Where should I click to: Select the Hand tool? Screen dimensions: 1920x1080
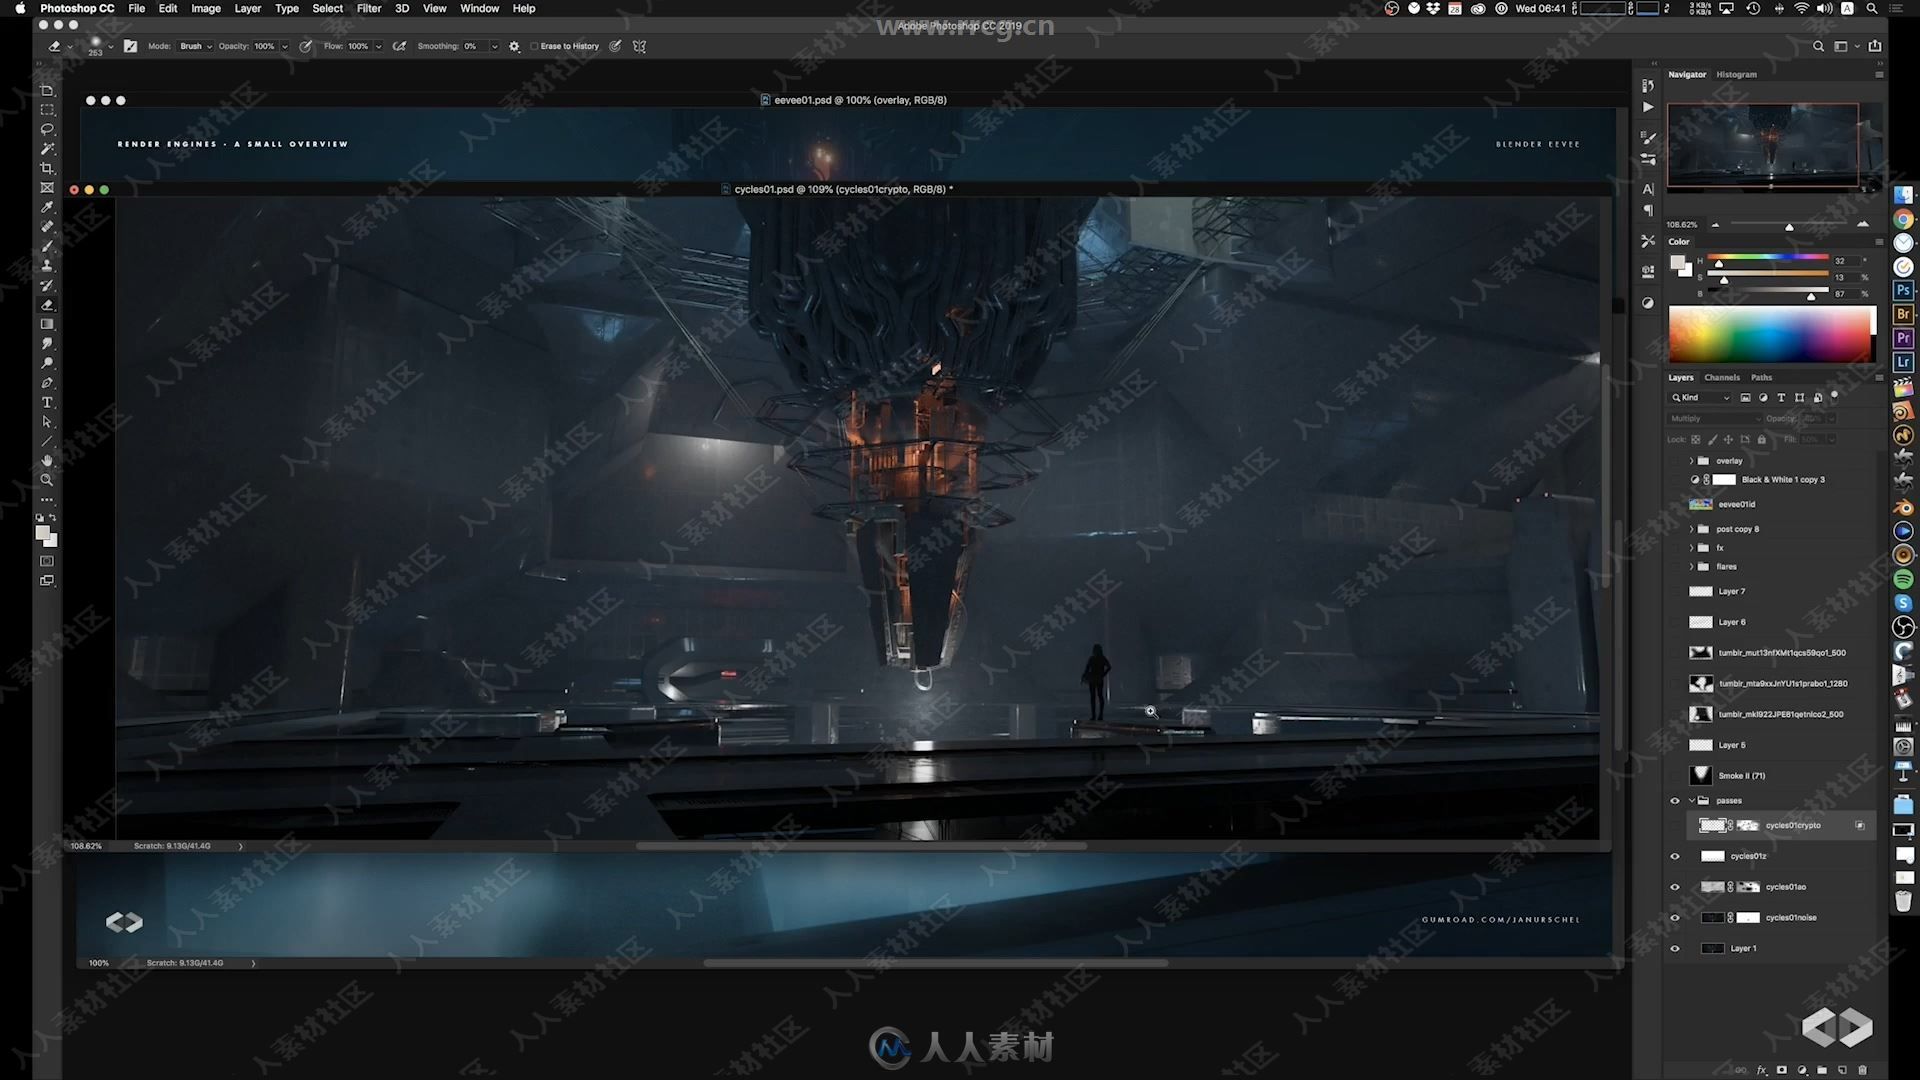click(47, 461)
